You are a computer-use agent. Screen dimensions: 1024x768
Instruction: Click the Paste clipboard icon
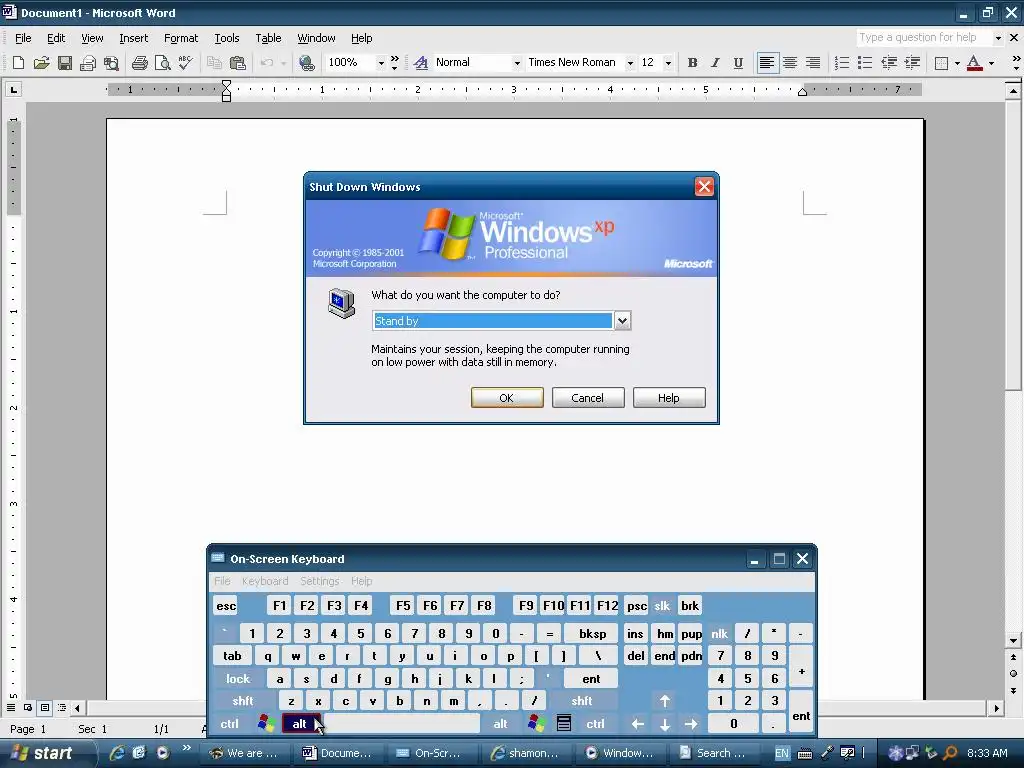pyautogui.click(x=238, y=63)
